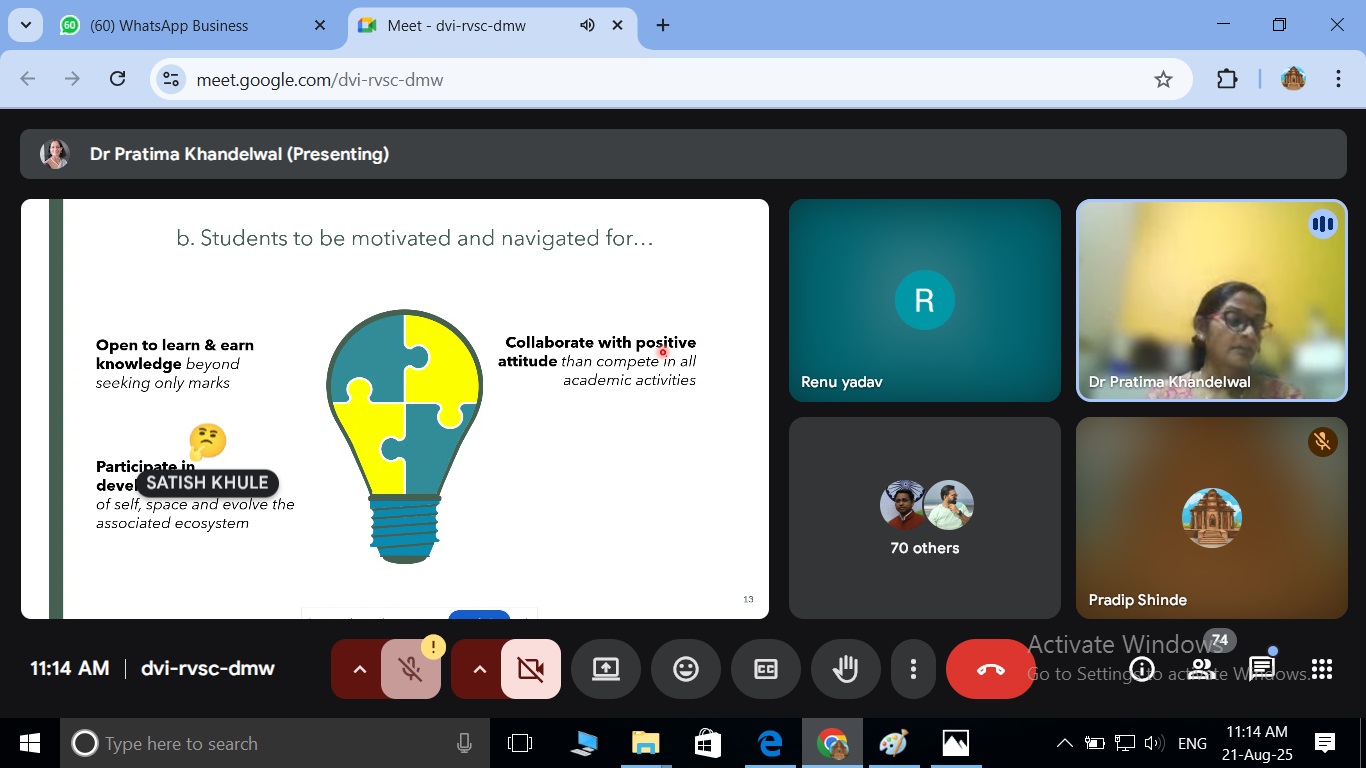Bookmark this page with the star icon
This screenshot has width=1366, height=768.
click(1163, 80)
